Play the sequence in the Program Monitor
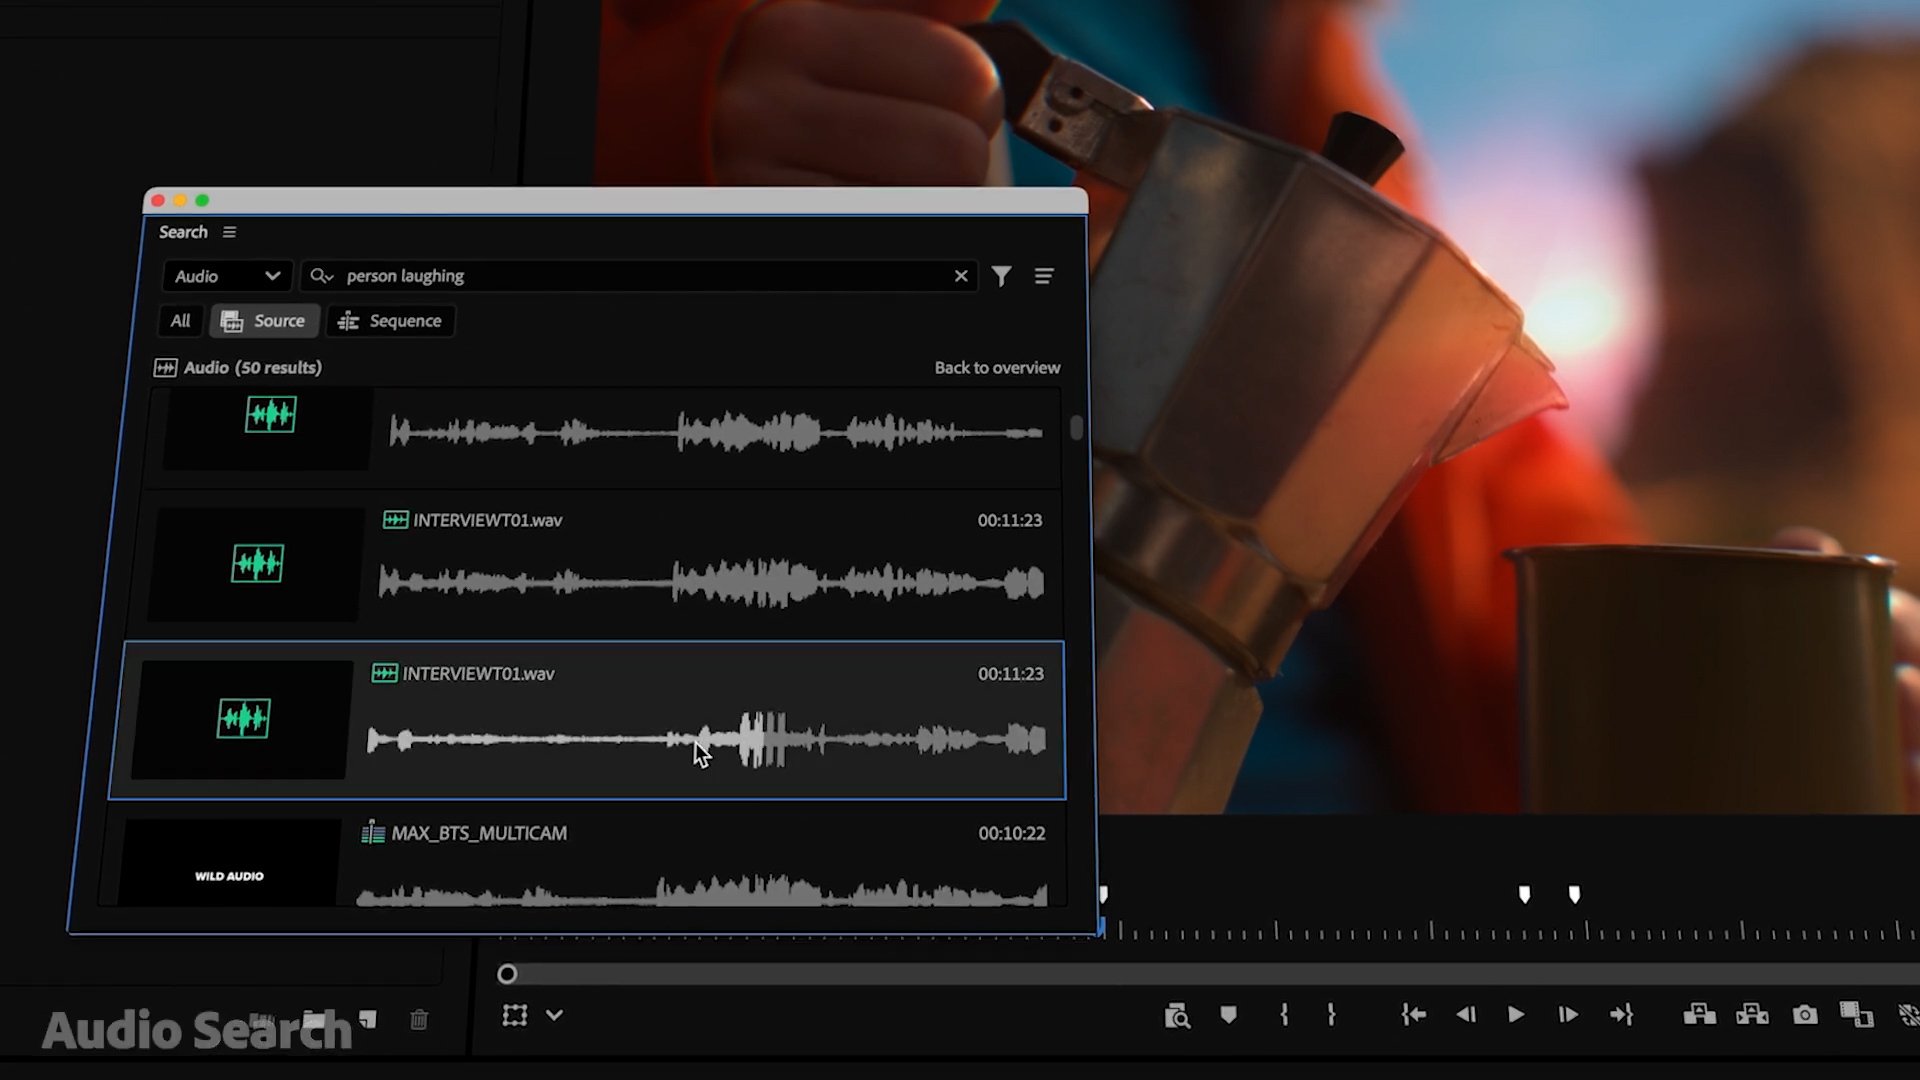 (x=1515, y=1015)
